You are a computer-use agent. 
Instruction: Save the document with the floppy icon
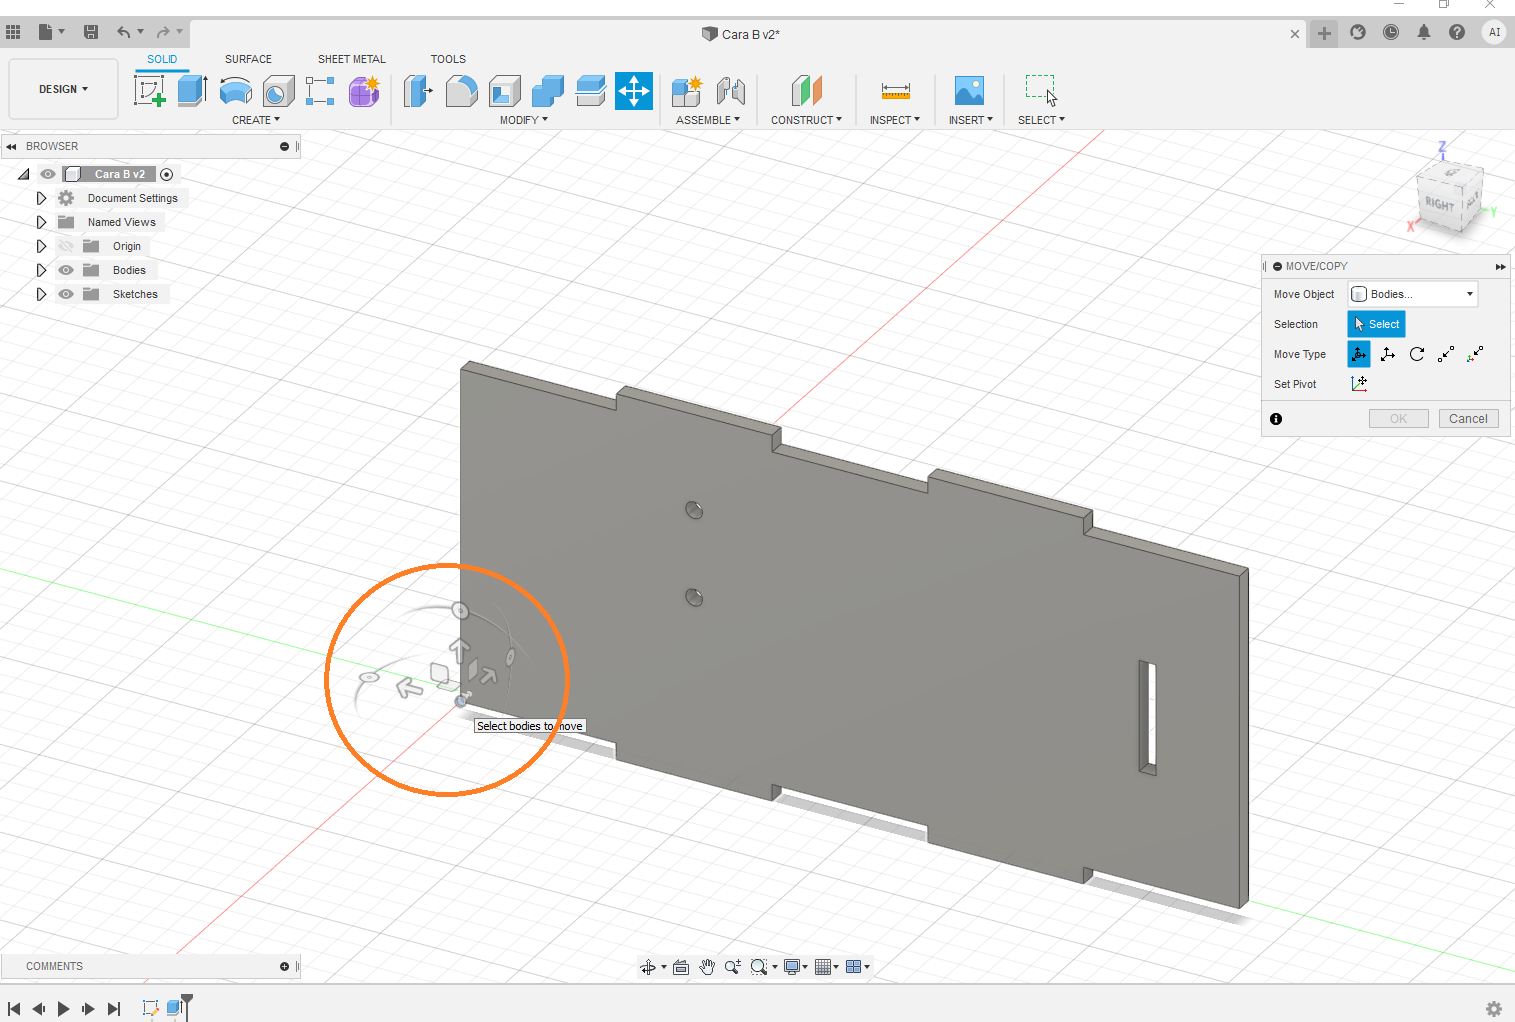tap(91, 32)
